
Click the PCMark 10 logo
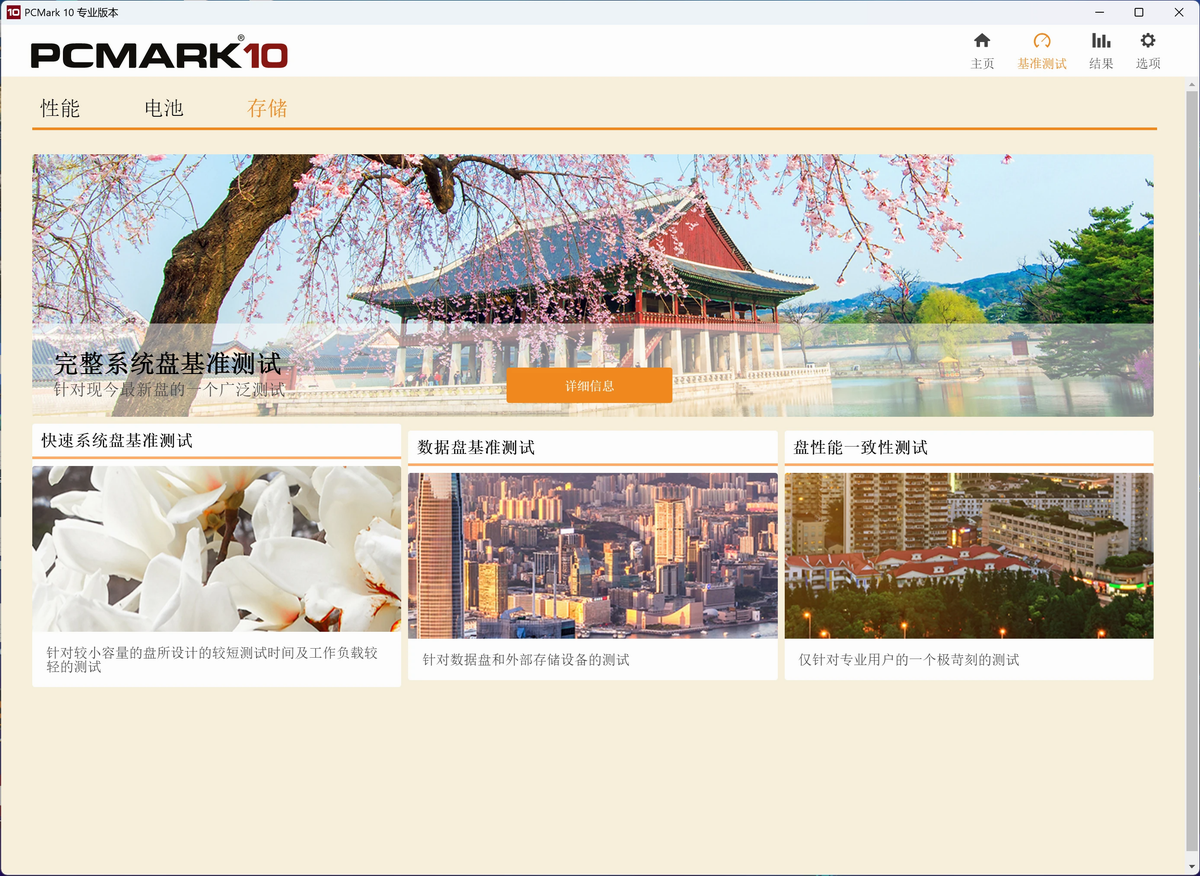159,54
